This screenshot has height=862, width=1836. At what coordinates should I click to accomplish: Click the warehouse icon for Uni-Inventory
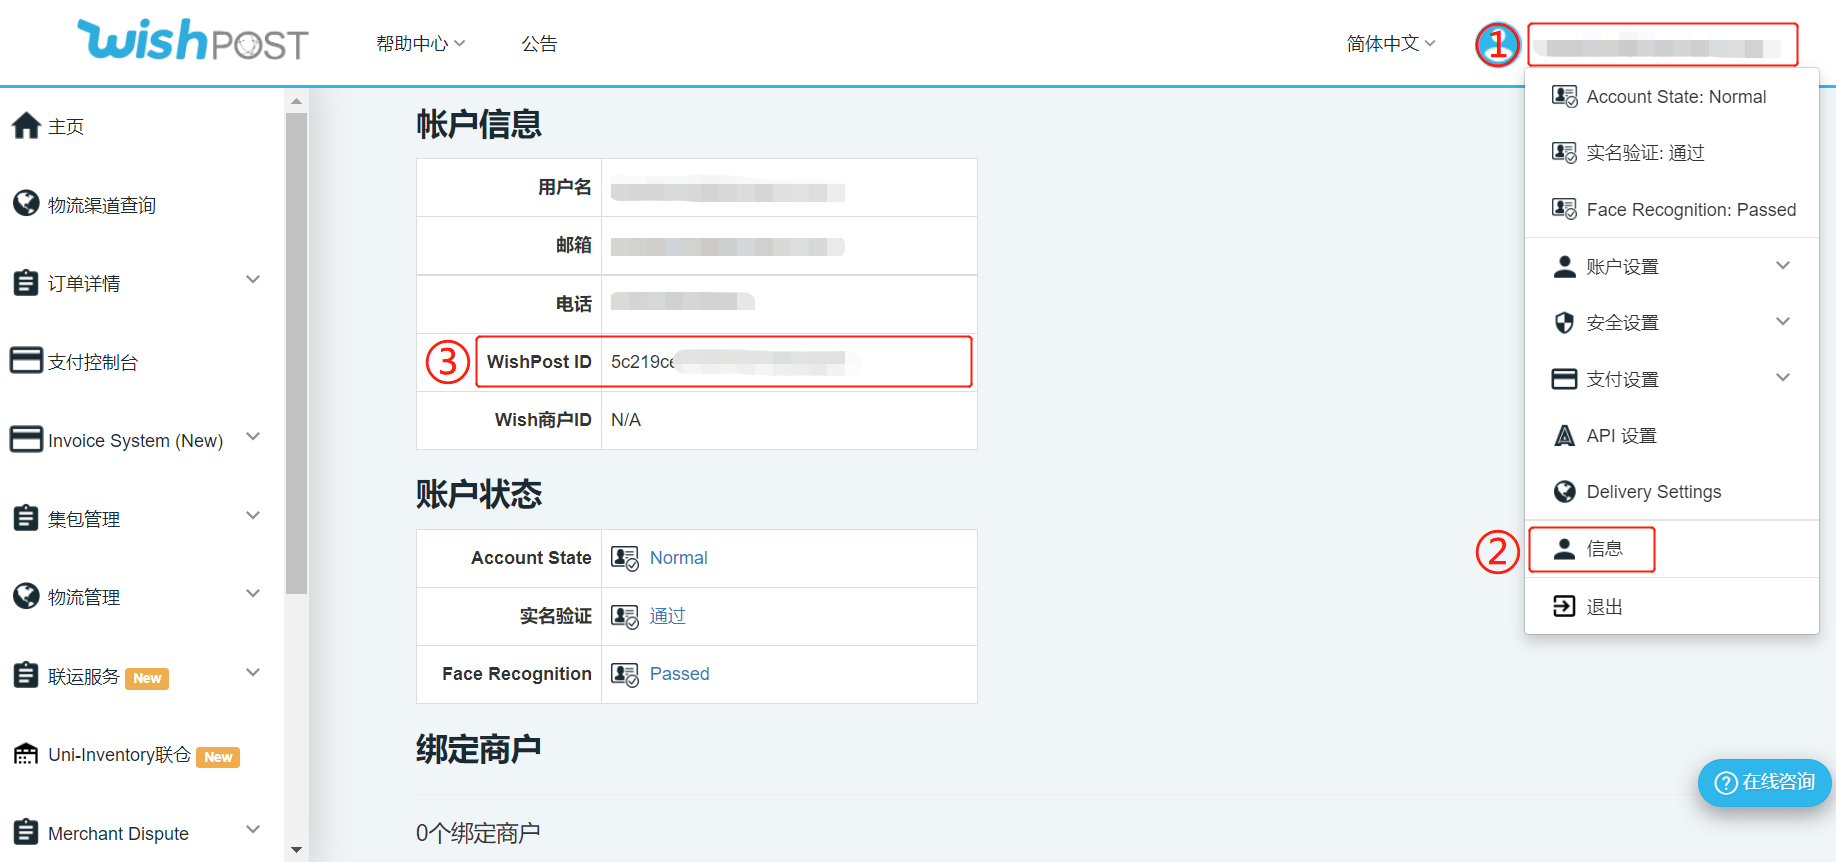coord(26,754)
